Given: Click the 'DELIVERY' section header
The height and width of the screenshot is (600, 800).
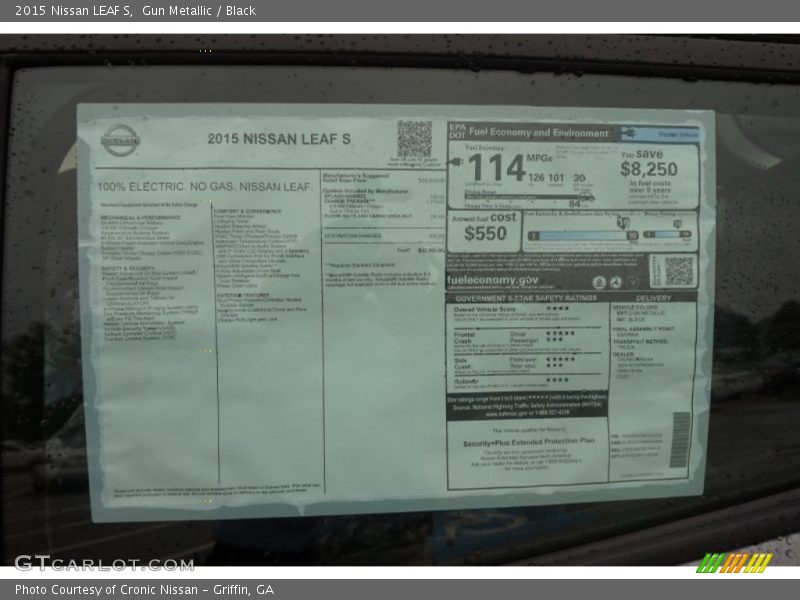Looking at the screenshot, I should tap(654, 298).
